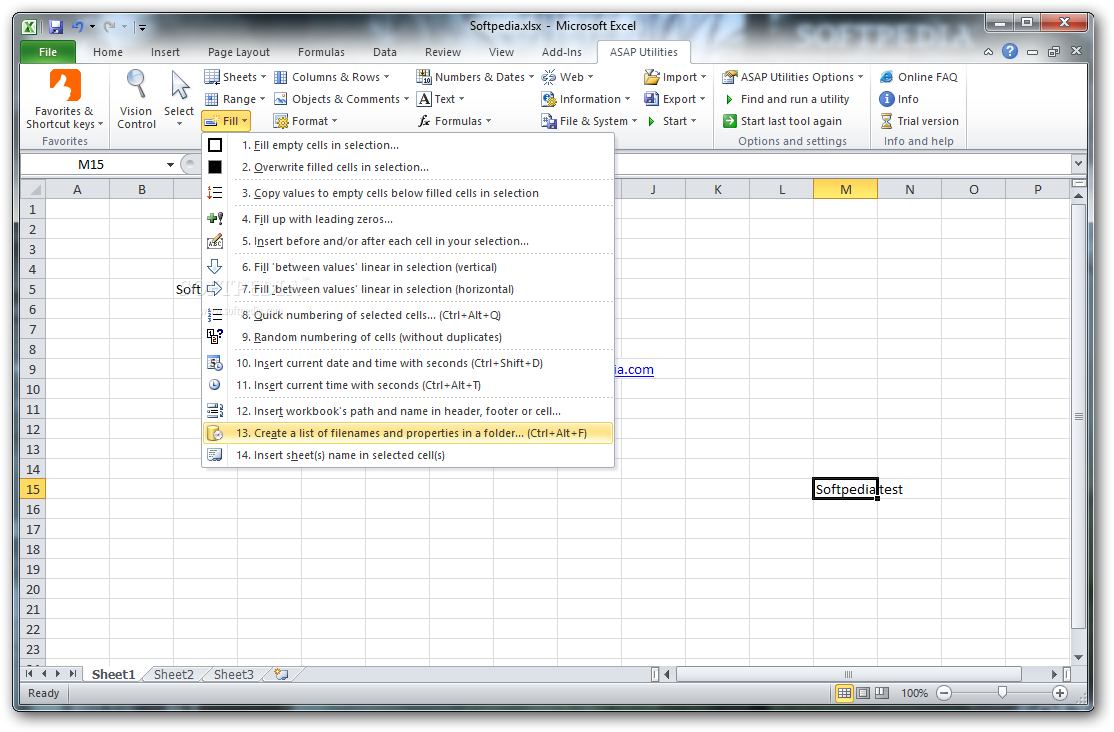Choose Insert before and/or after each cell
The image size is (1114, 732).
pyautogui.click(x=409, y=241)
